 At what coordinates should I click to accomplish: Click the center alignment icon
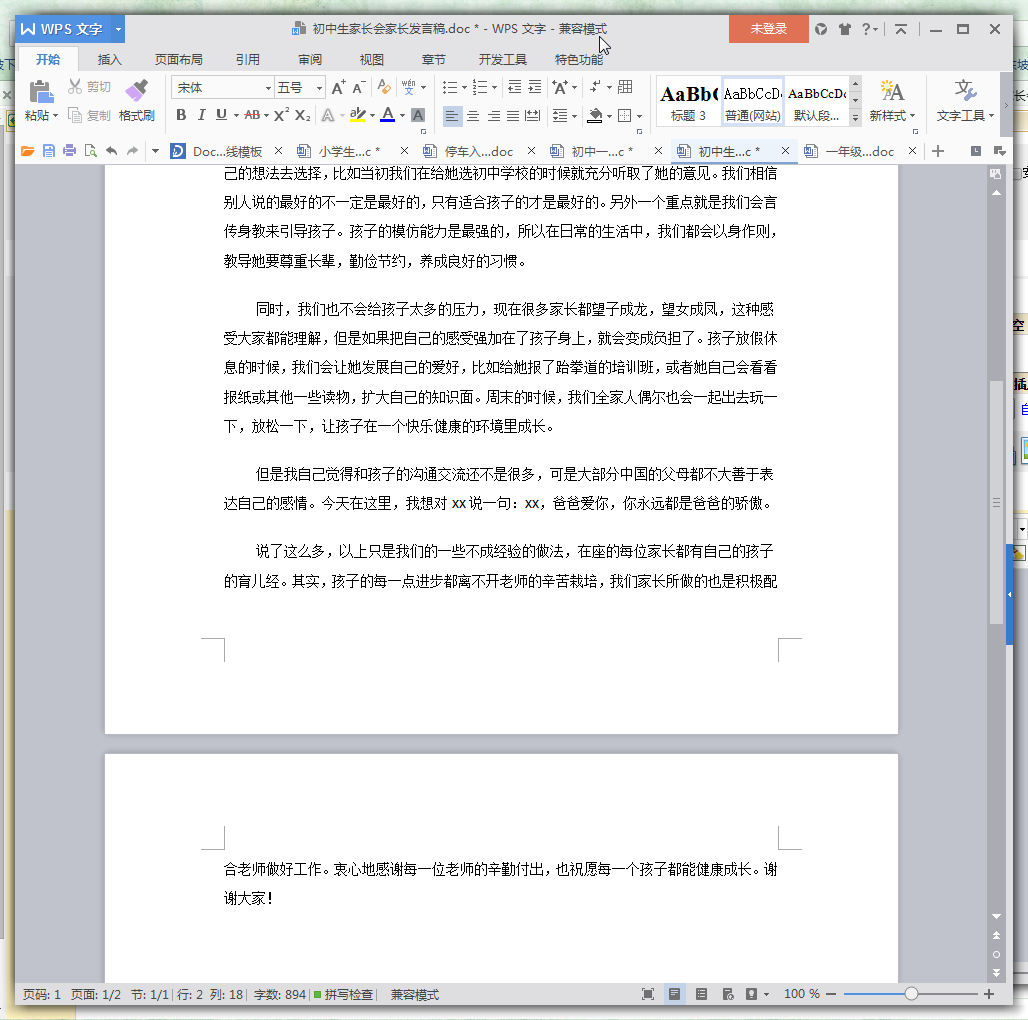(473, 116)
